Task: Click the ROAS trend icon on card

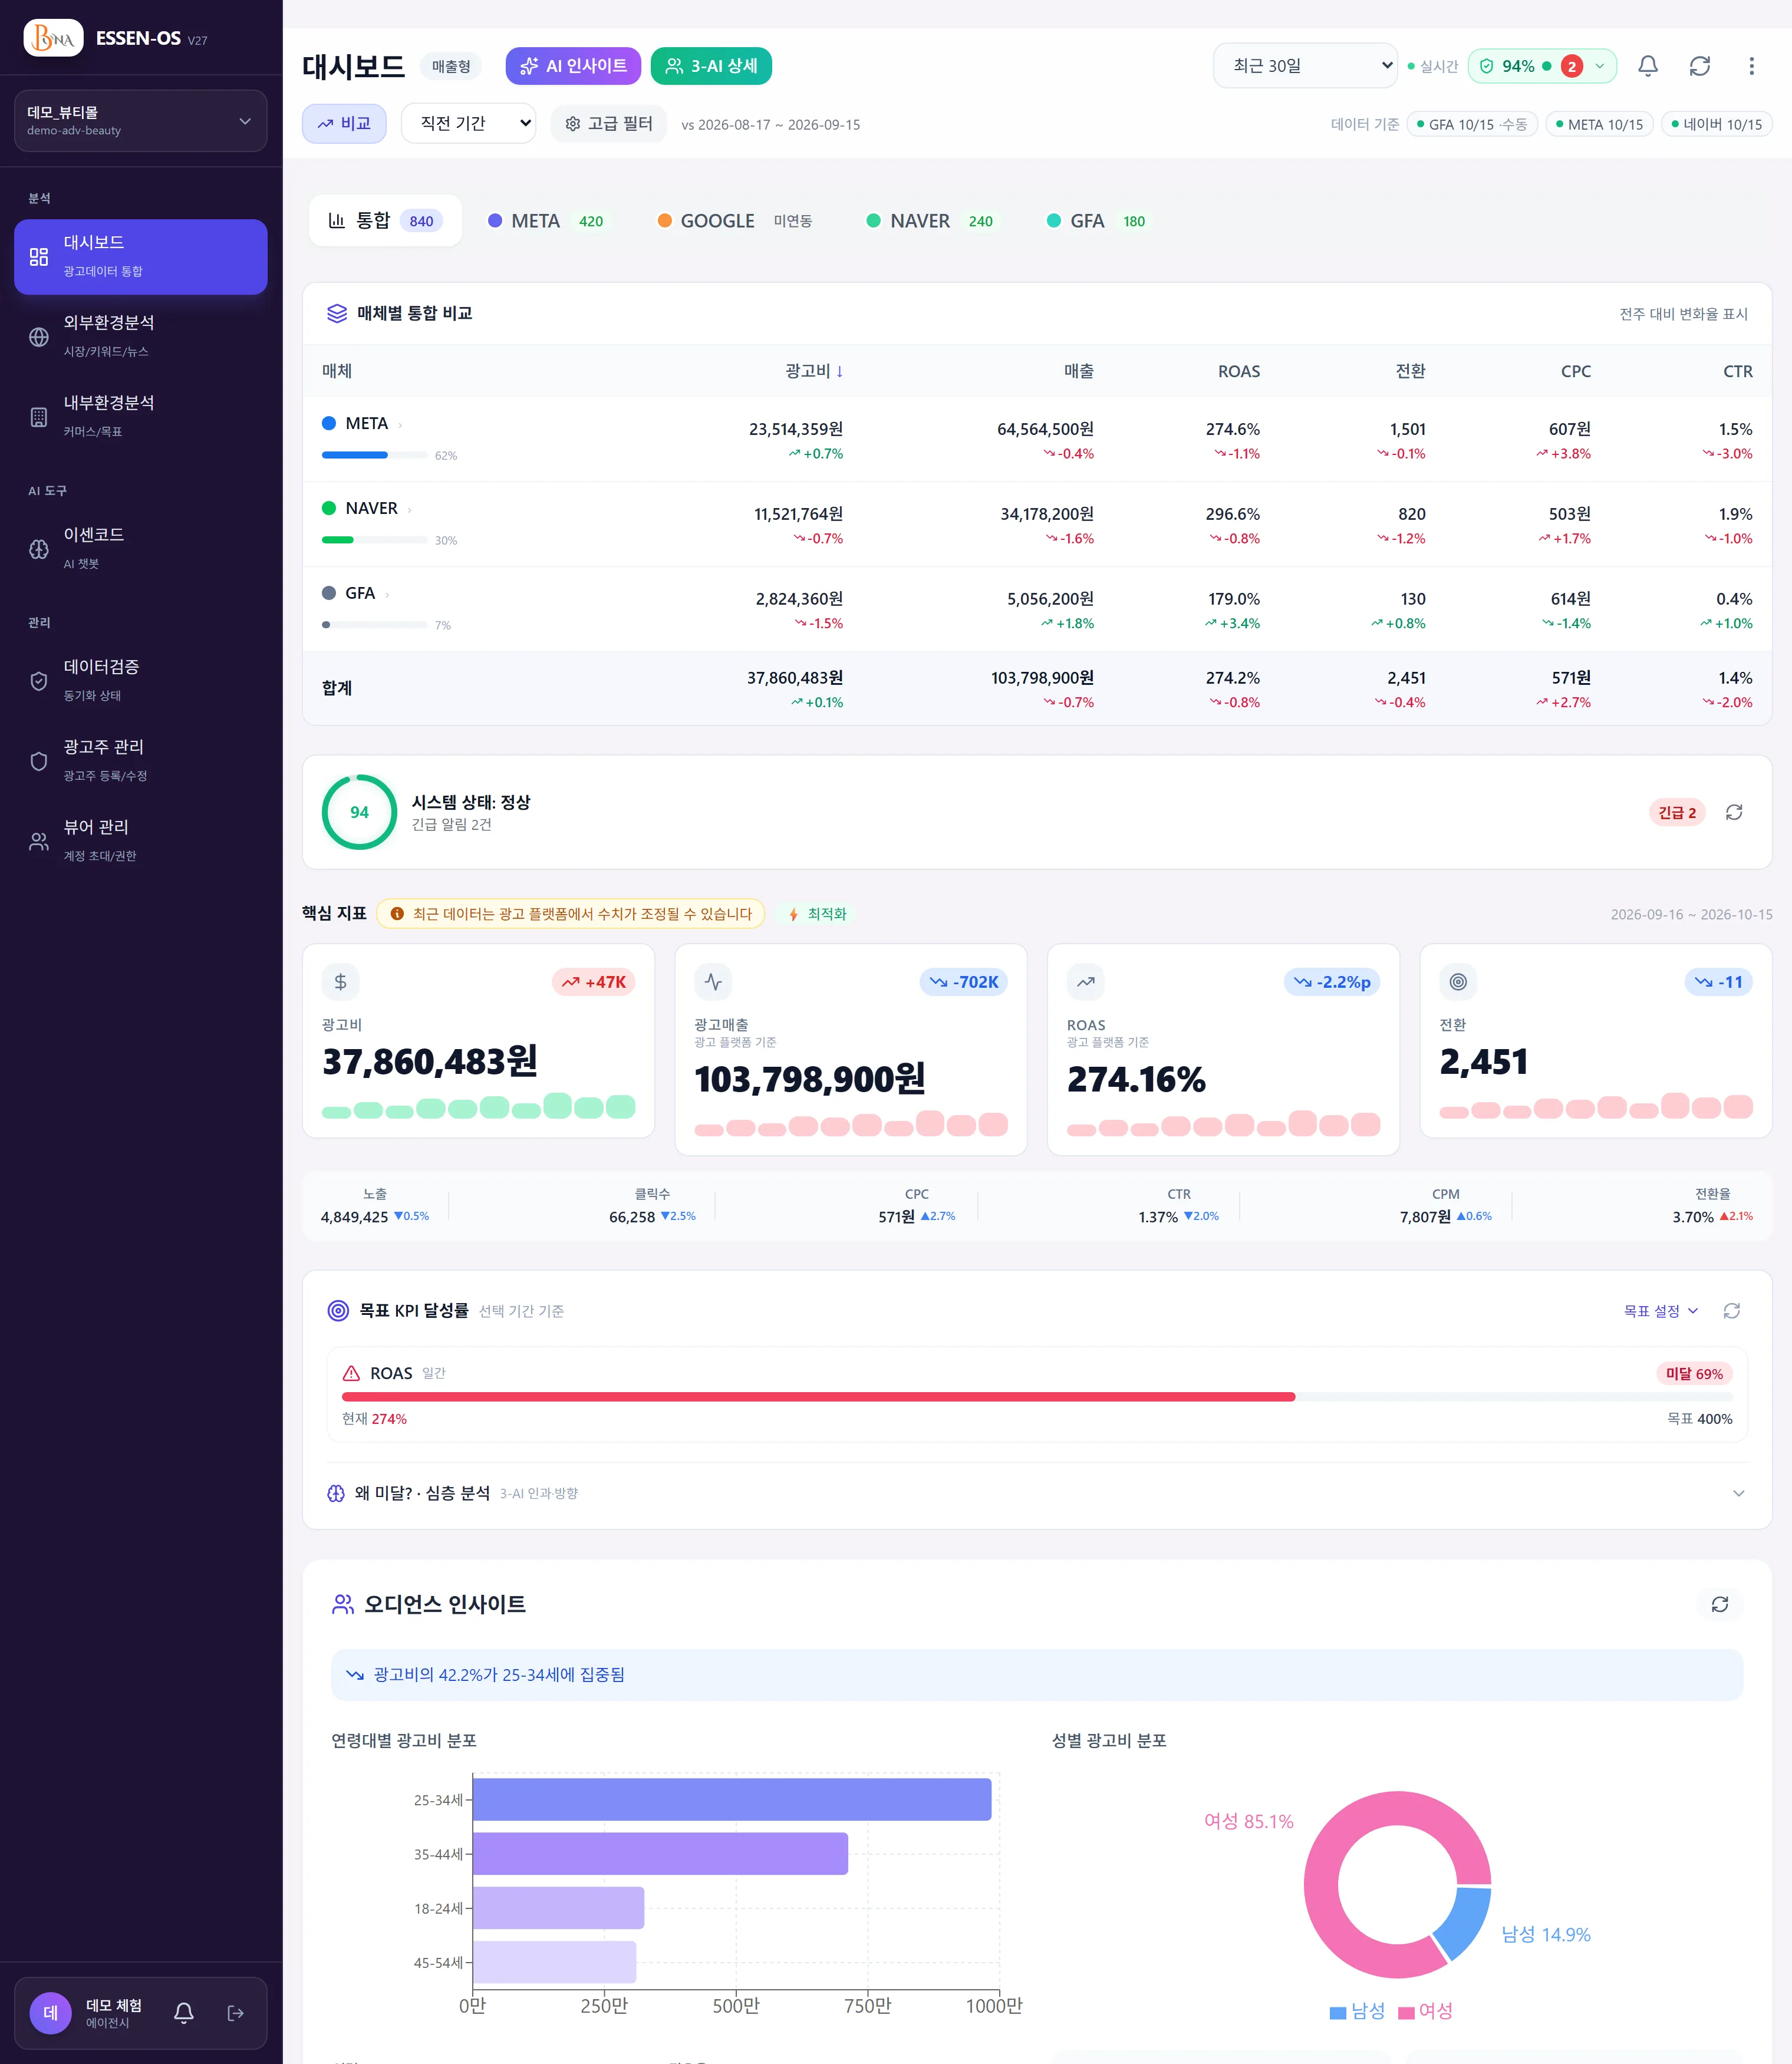Action: 1086,982
